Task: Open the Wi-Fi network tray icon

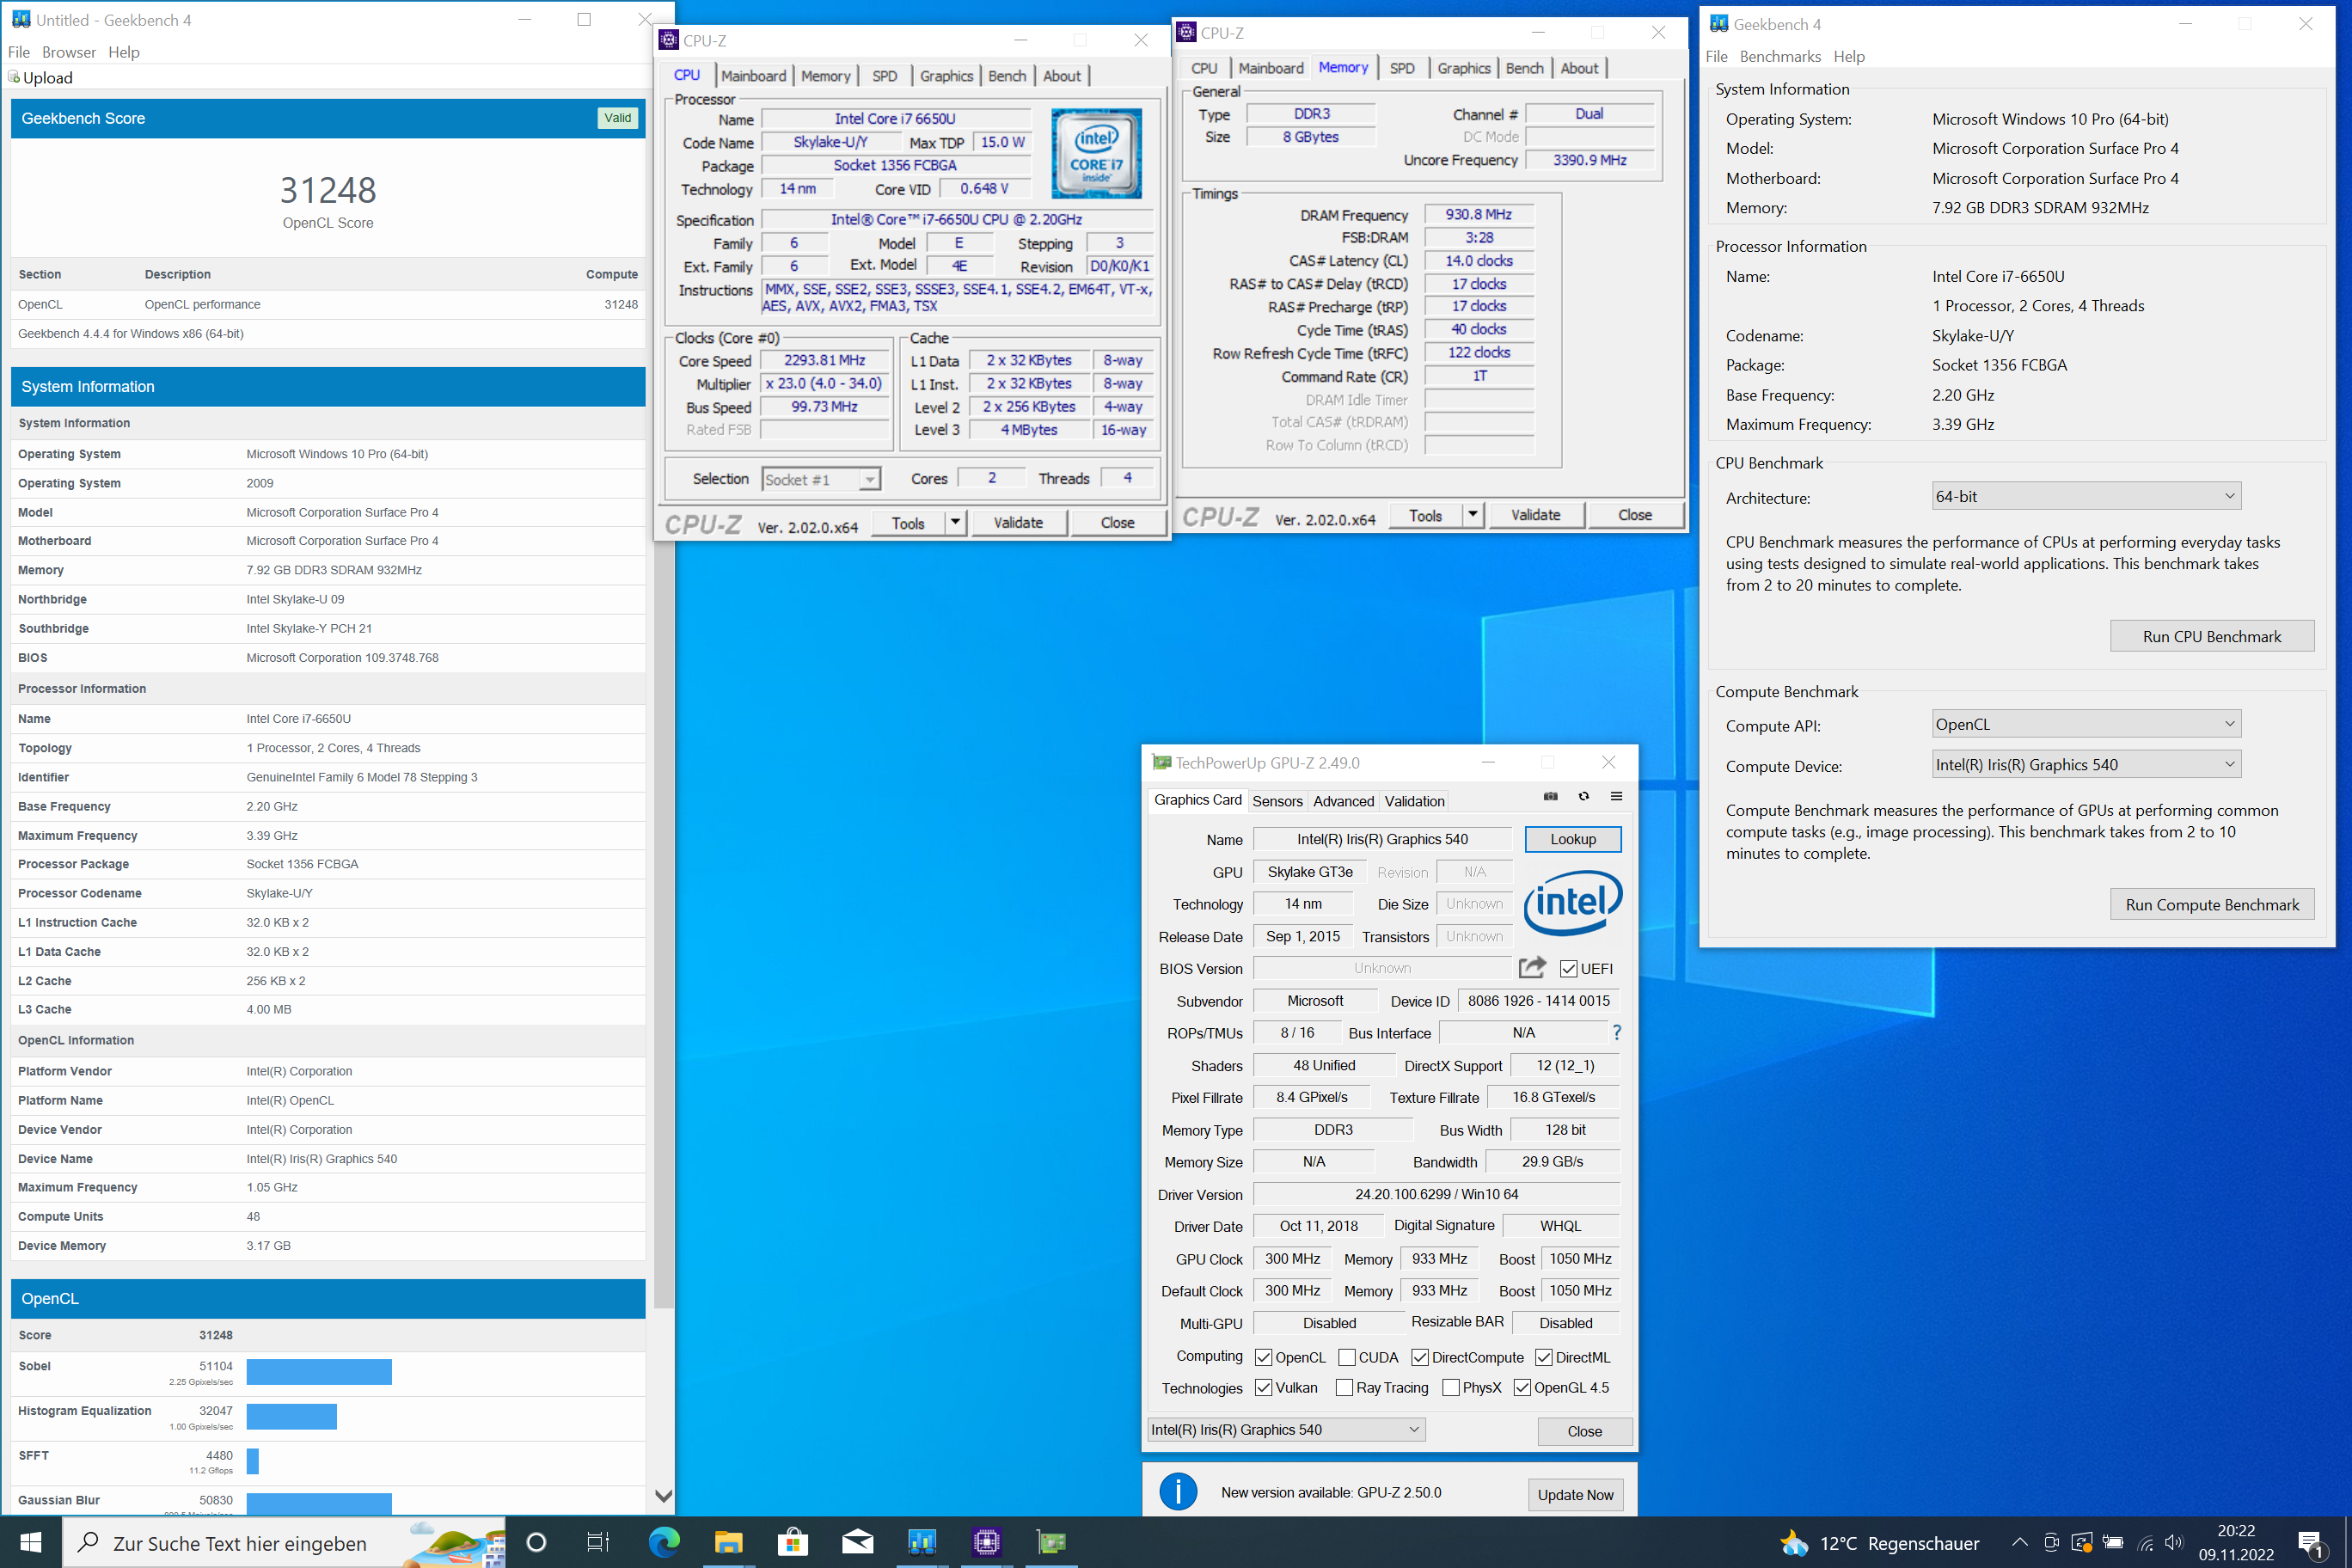Action: coord(2145,1542)
